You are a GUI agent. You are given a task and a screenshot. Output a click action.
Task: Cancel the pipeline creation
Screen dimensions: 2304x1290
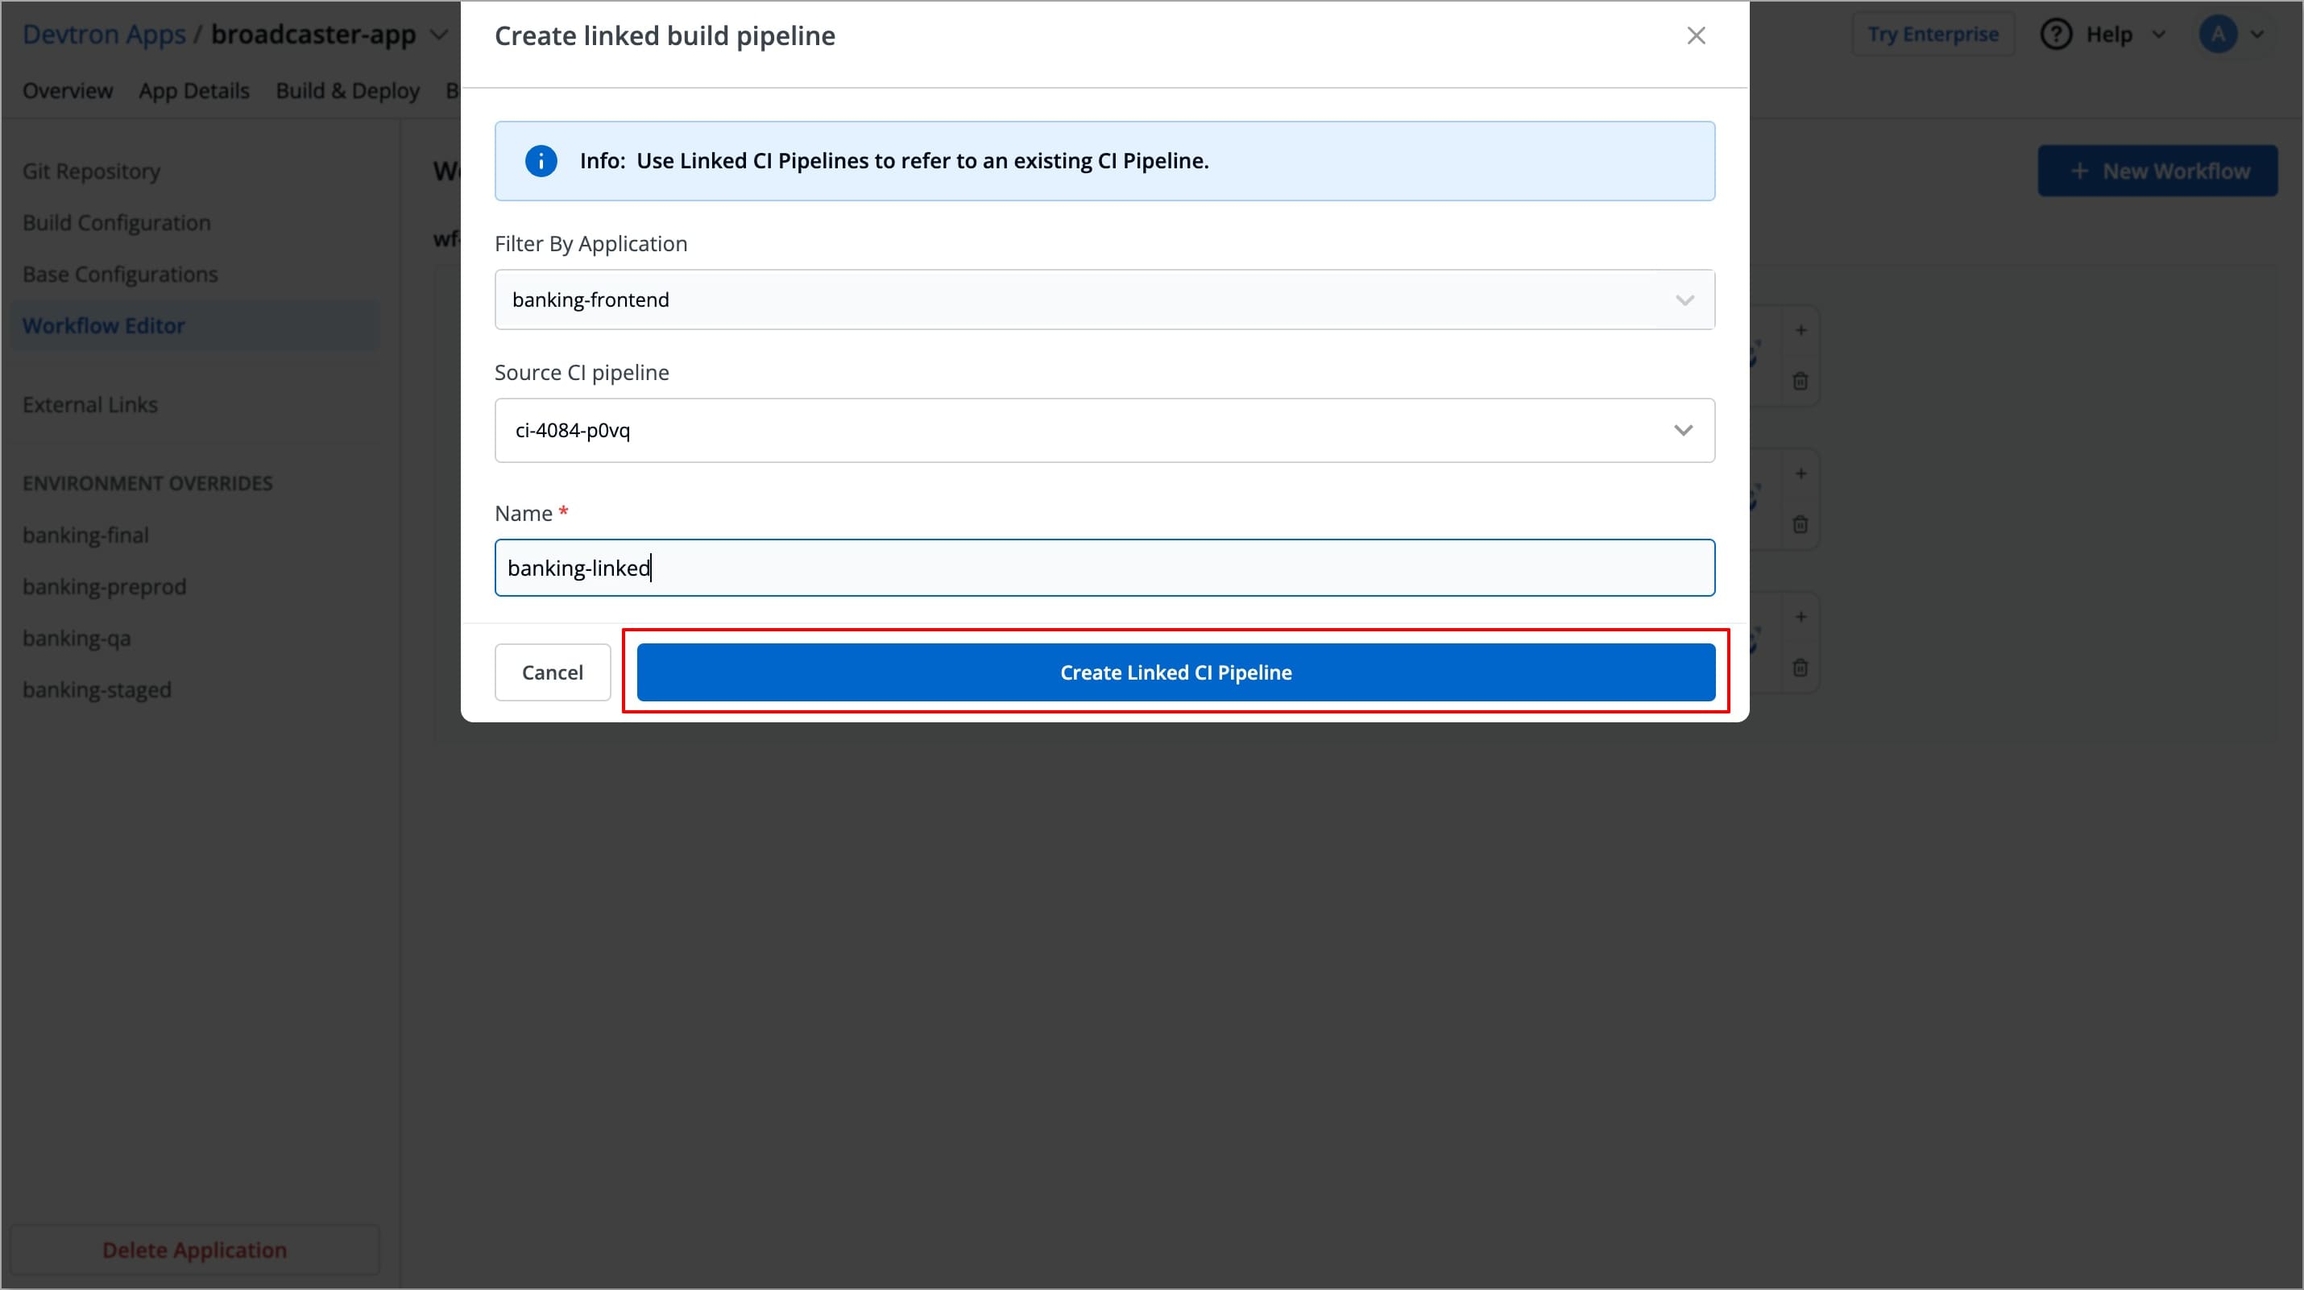(552, 672)
